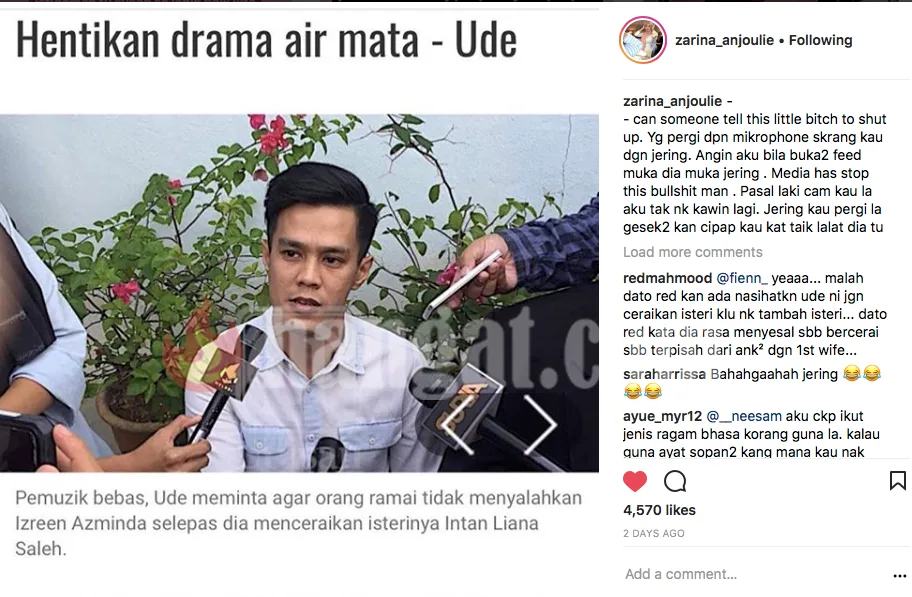This screenshot has height=597, width=912.
Task: Open the comment speech bubble icon
Action: [675, 481]
